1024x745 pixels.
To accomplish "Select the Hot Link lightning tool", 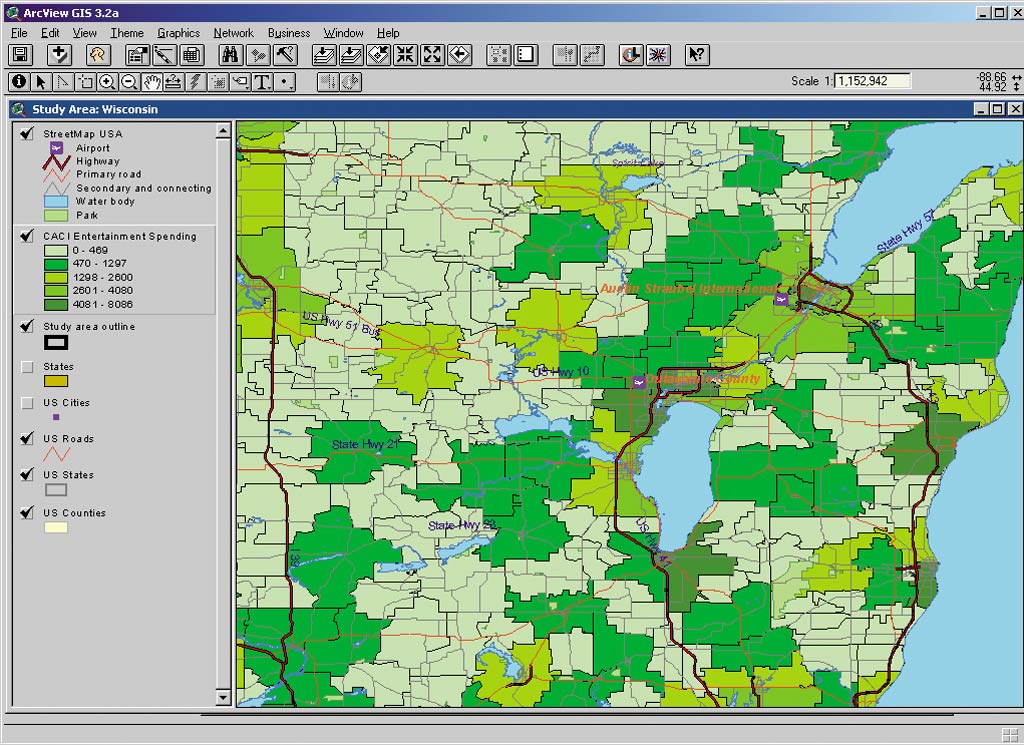I will tap(196, 82).
